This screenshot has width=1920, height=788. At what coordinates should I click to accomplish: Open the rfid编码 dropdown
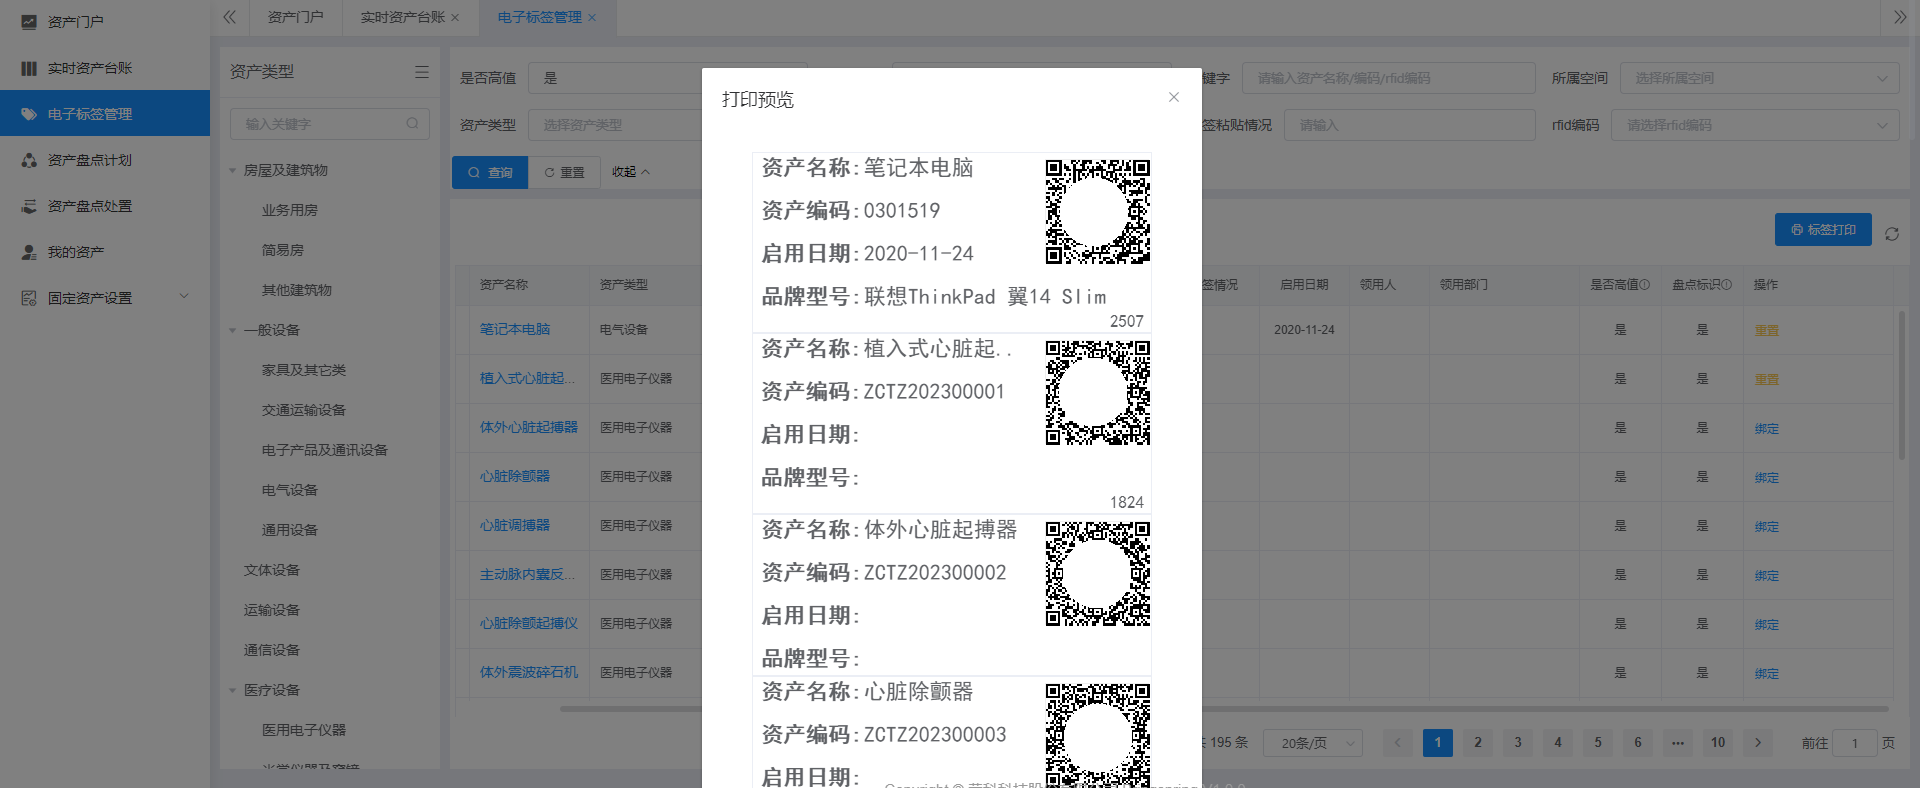[x=1754, y=125]
